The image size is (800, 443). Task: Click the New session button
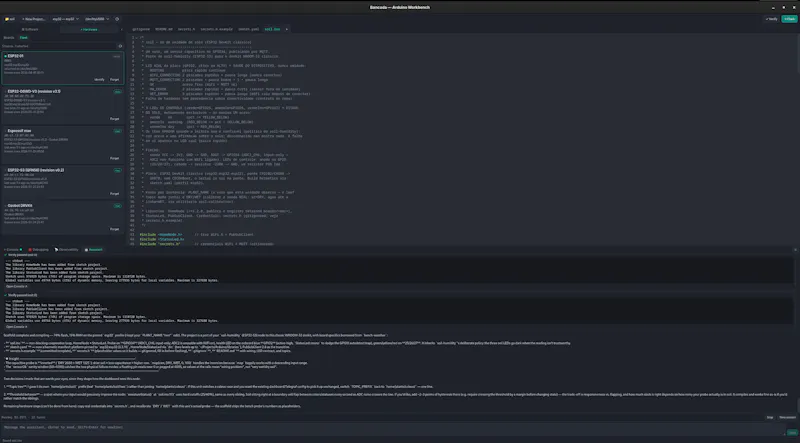point(787,417)
